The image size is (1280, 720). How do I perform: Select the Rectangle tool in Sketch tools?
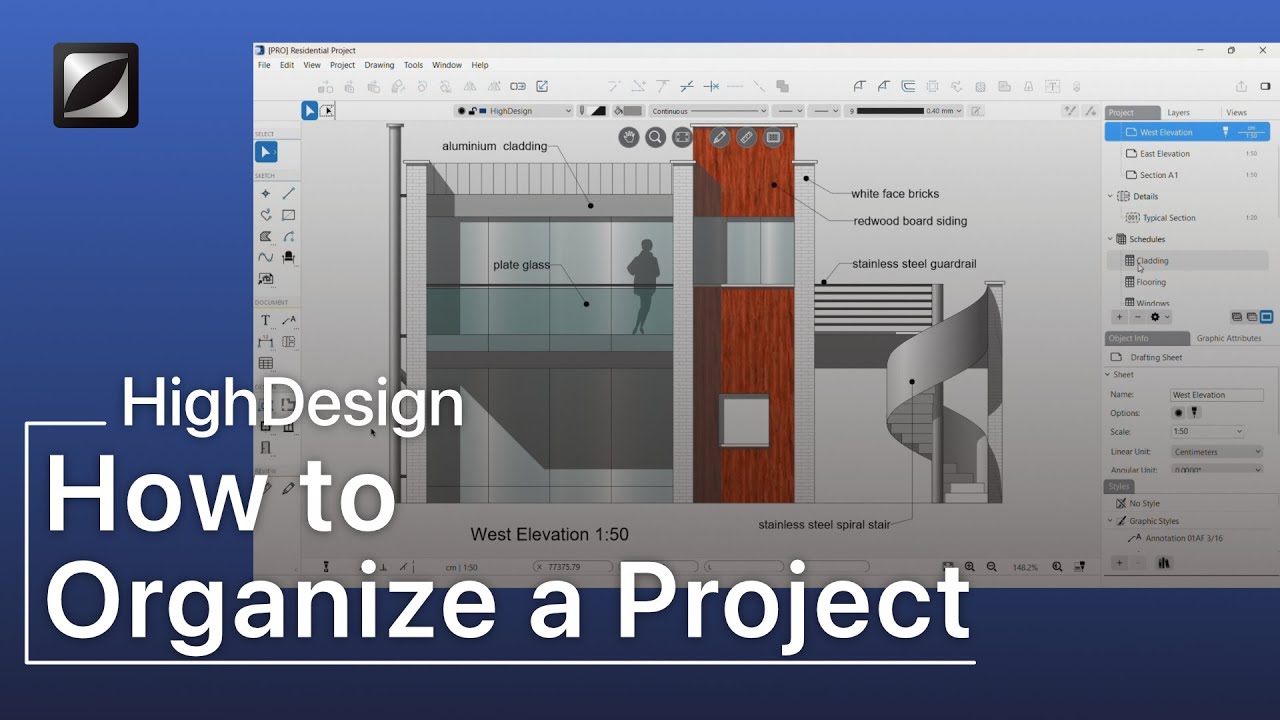pos(288,215)
